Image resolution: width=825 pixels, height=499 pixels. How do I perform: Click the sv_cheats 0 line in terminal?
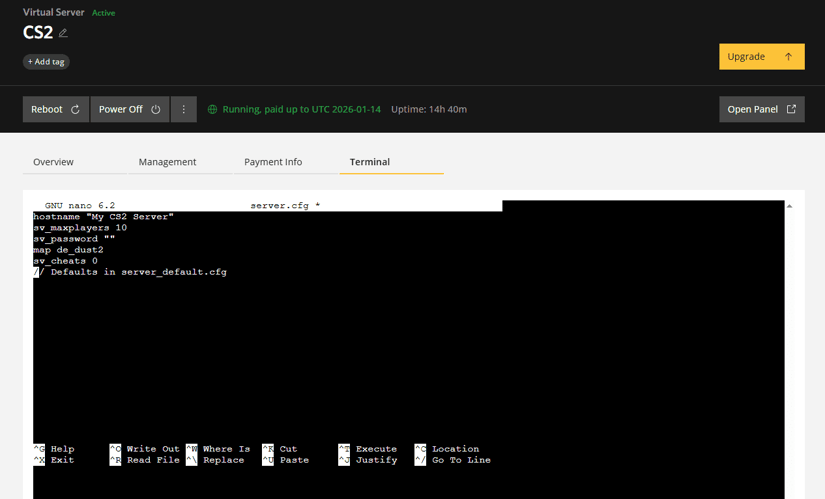tap(66, 261)
